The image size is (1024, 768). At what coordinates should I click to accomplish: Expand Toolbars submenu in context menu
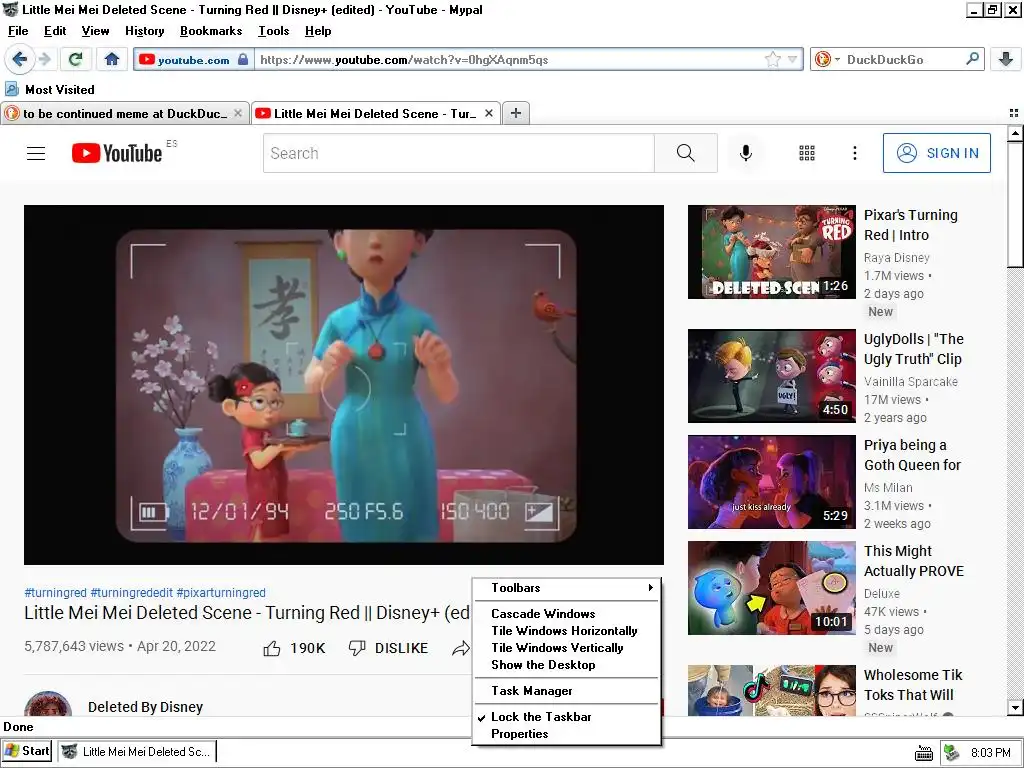566,588
